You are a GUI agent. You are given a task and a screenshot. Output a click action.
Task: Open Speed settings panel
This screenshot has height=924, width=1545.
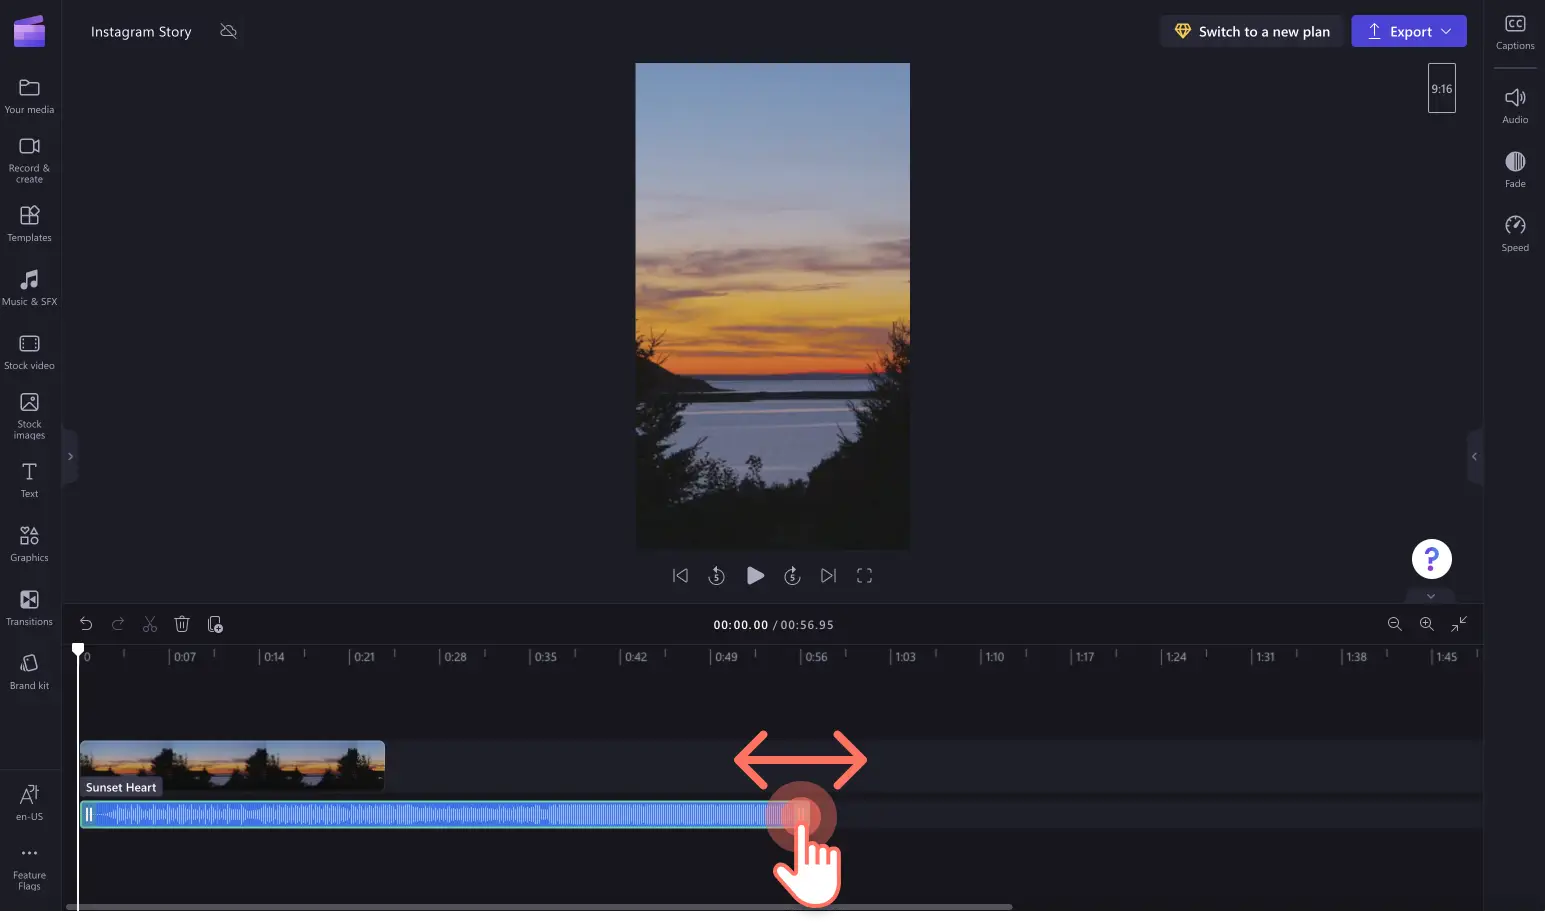[1515, 234]
